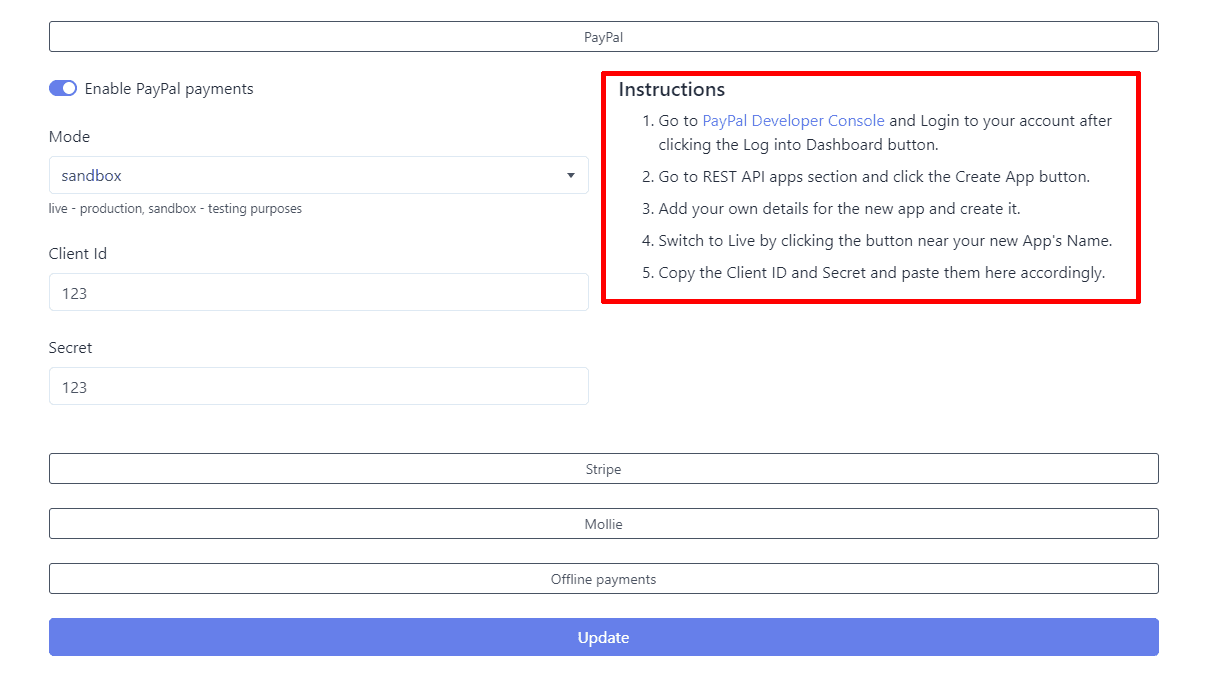Screen dimensions: 1221x694
Task: Open the PayPal Developer Console link
Action: (793, 121)
